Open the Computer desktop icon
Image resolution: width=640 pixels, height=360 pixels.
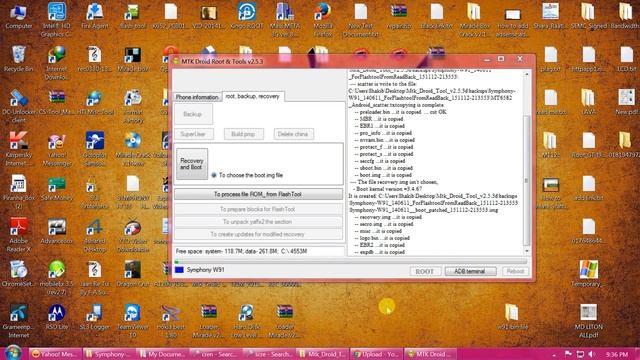coord(18,16)
